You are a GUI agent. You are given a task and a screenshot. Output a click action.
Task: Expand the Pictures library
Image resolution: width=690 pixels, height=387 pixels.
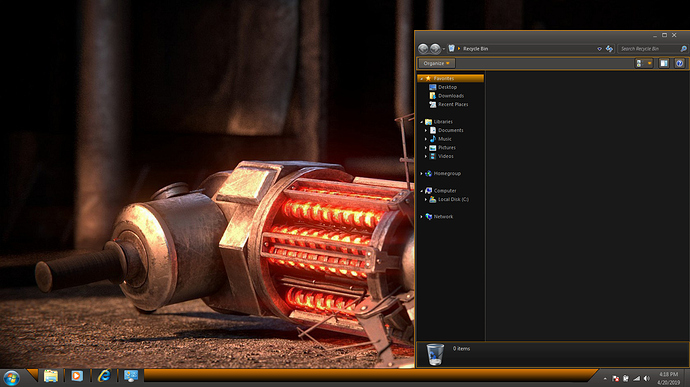coord(426,147)
